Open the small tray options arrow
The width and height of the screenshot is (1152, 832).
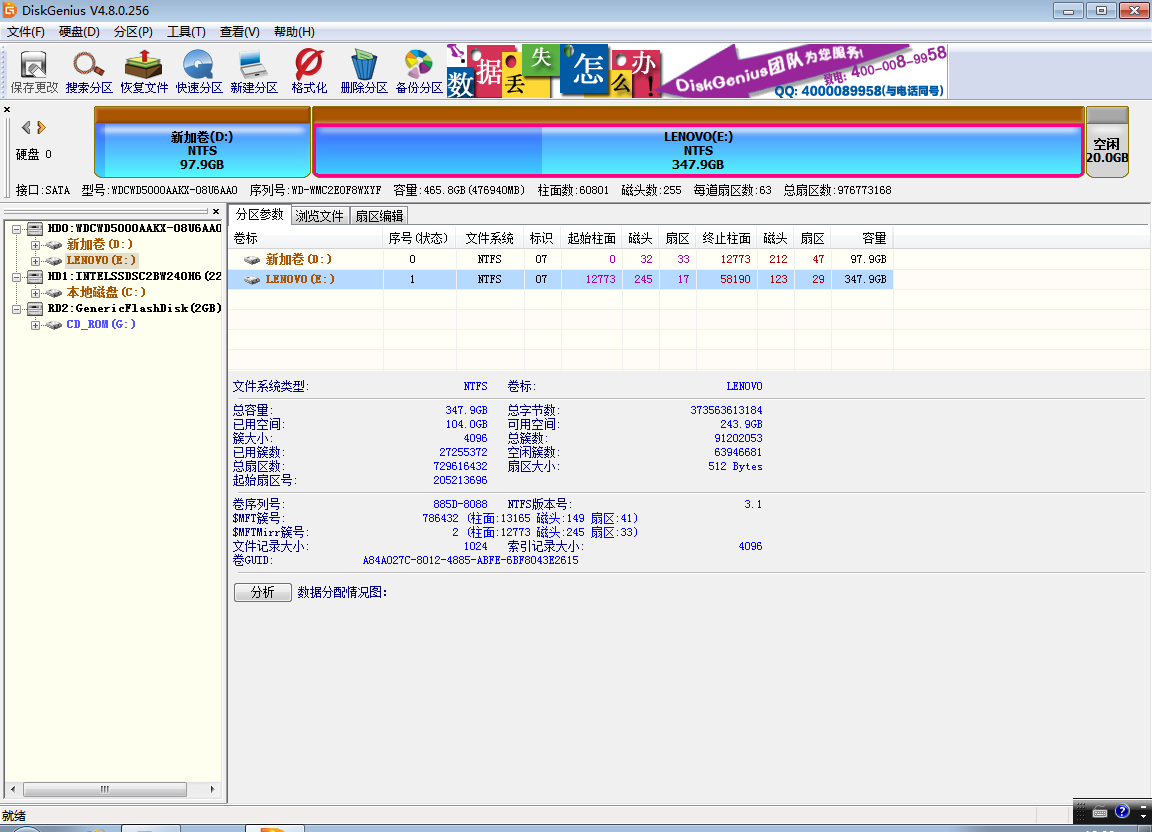pyautogui.click(x=1143, y=815)
